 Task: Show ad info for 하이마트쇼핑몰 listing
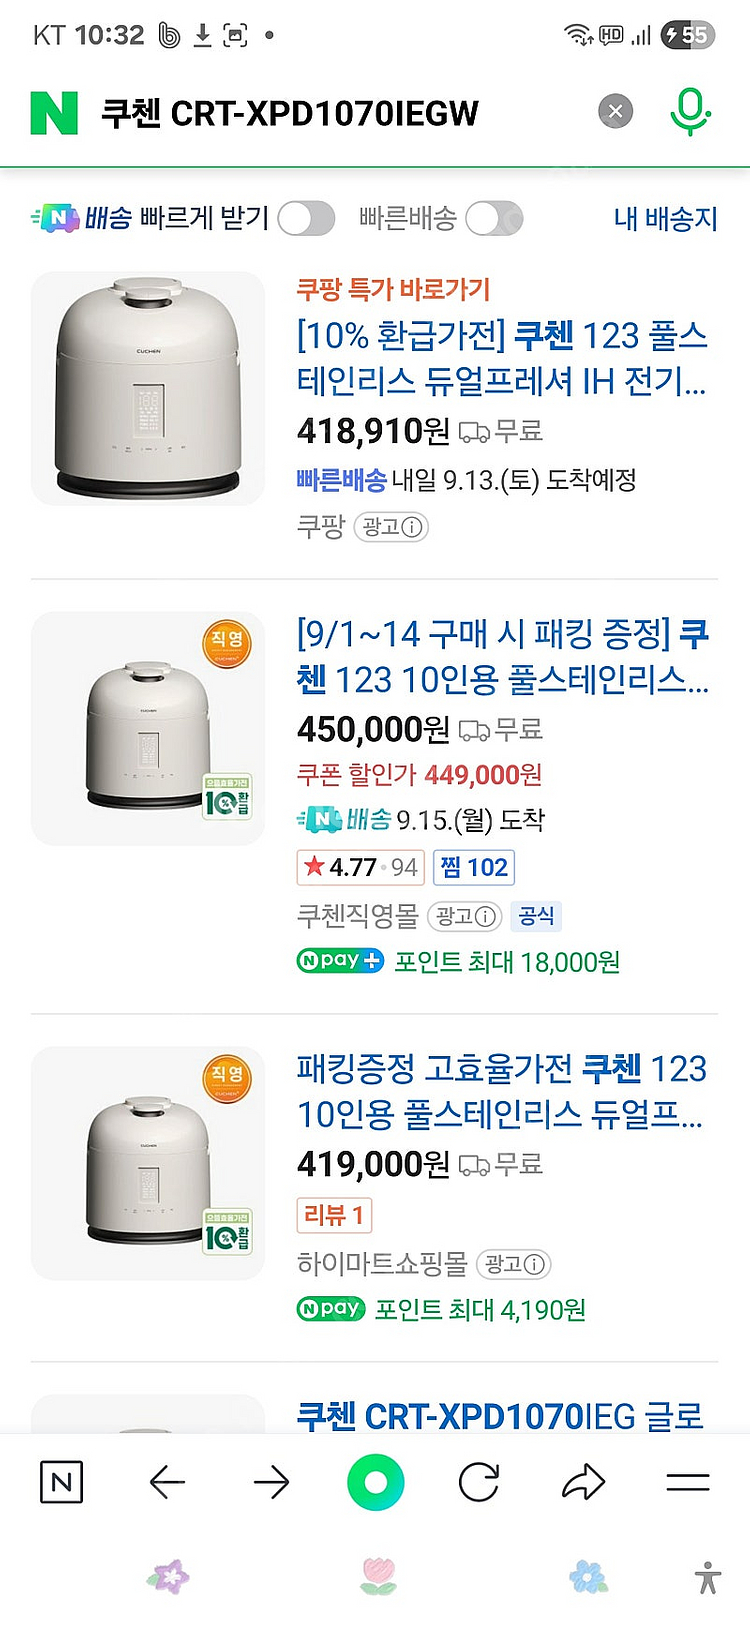point(514,1264)
